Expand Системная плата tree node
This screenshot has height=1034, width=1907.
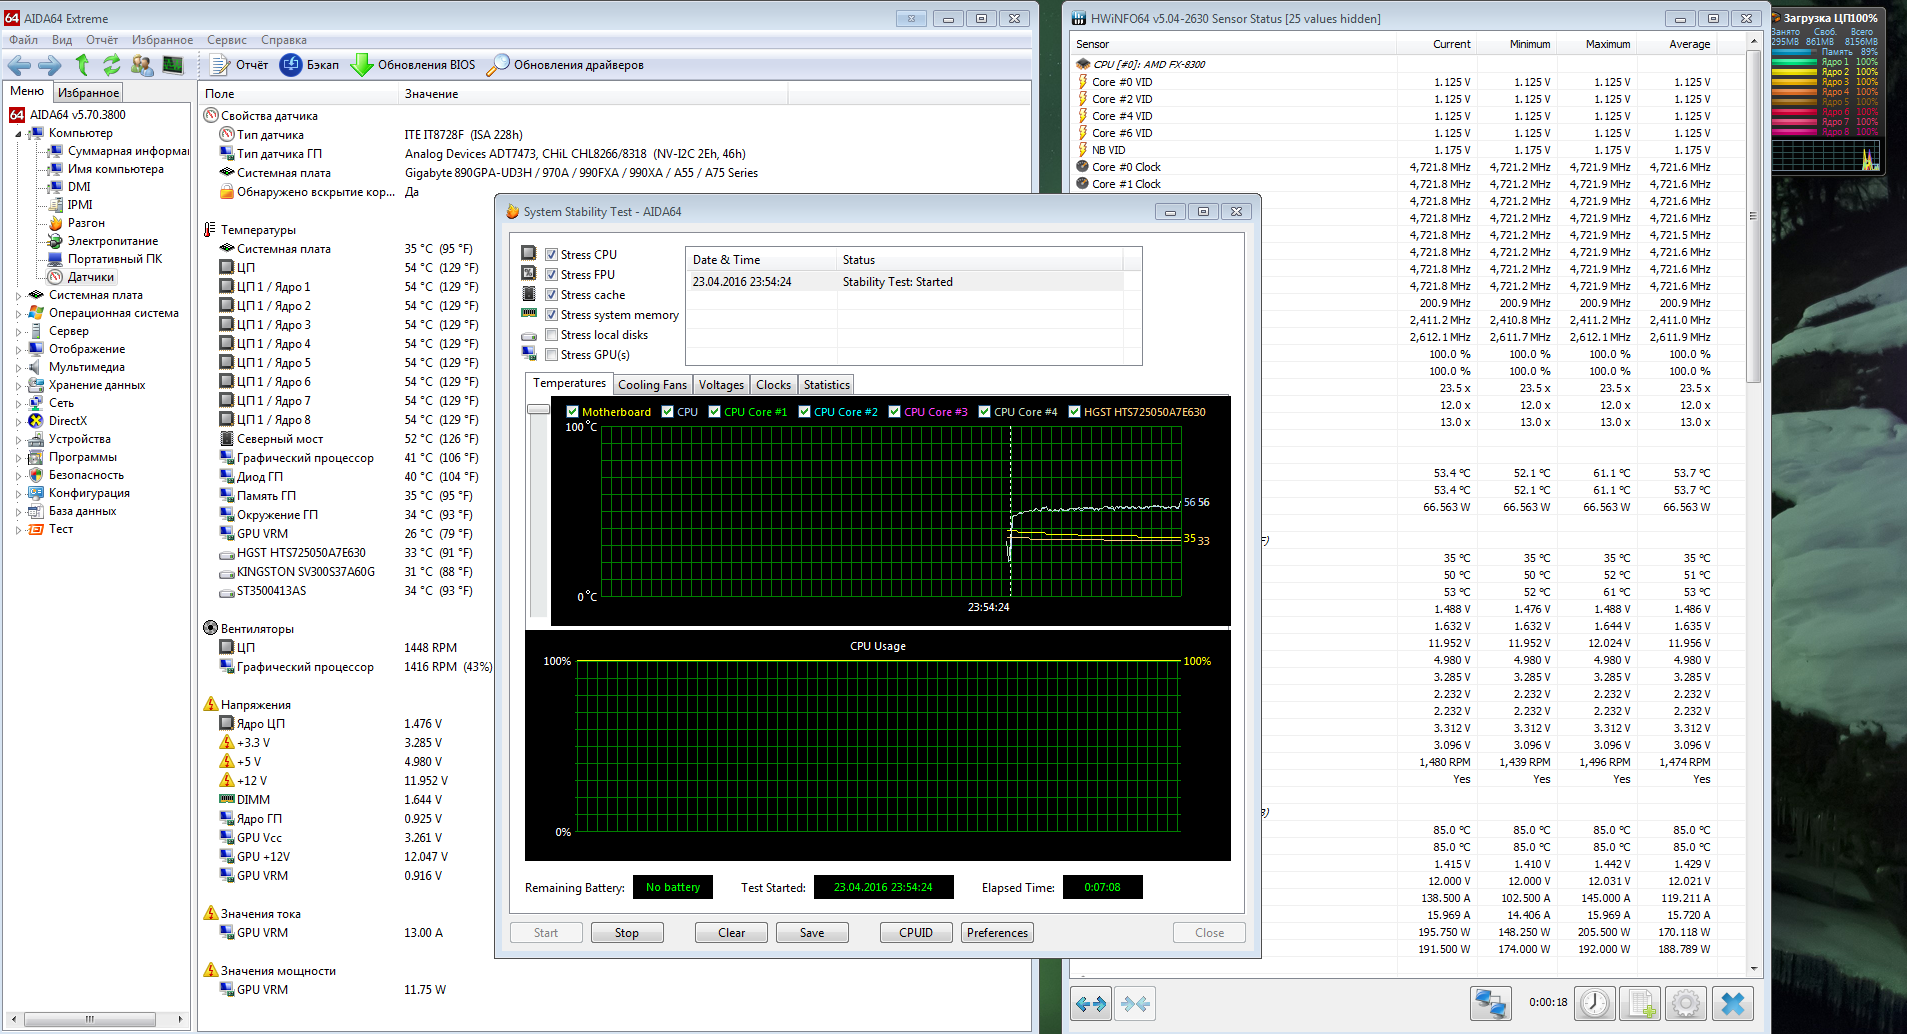[19, 296]
